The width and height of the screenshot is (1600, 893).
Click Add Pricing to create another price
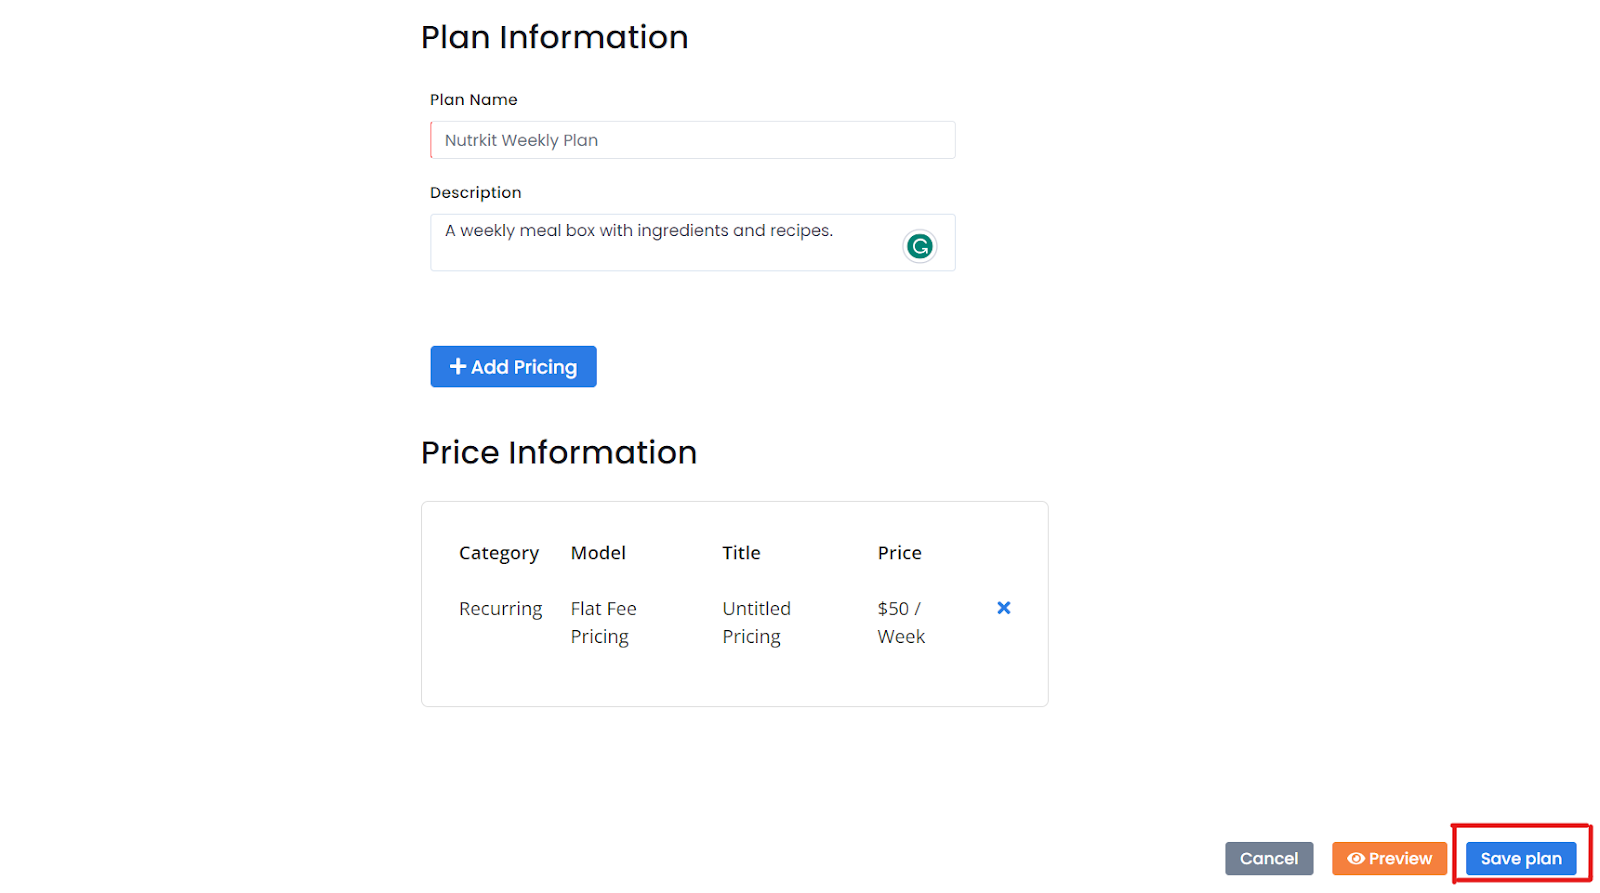[x=513, y=366]
